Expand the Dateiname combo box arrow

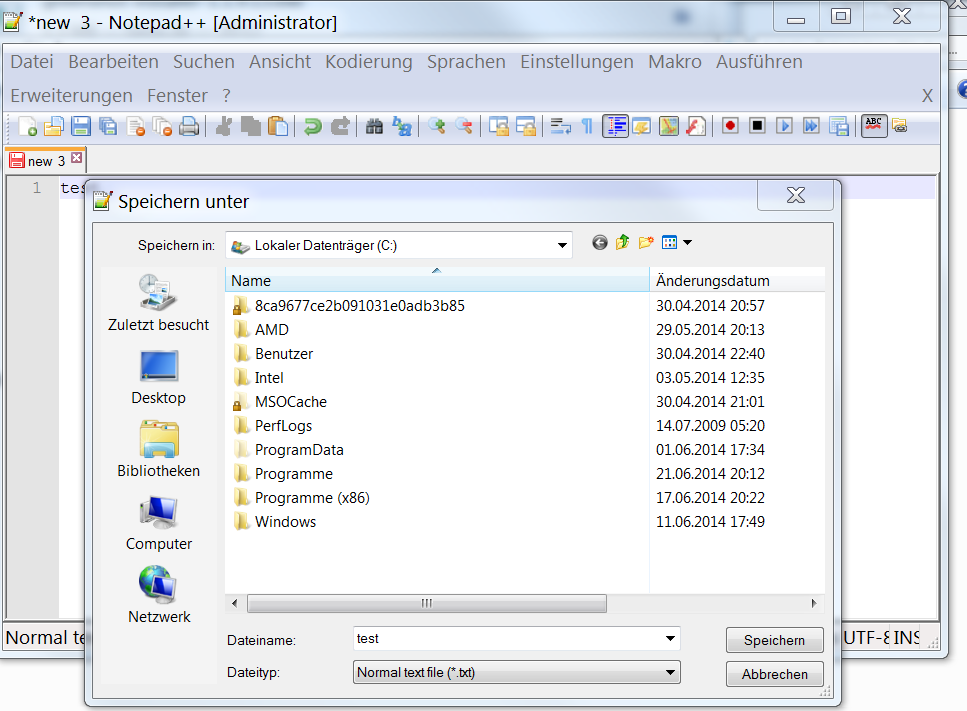pyautogui.click(x=670, y=638)
